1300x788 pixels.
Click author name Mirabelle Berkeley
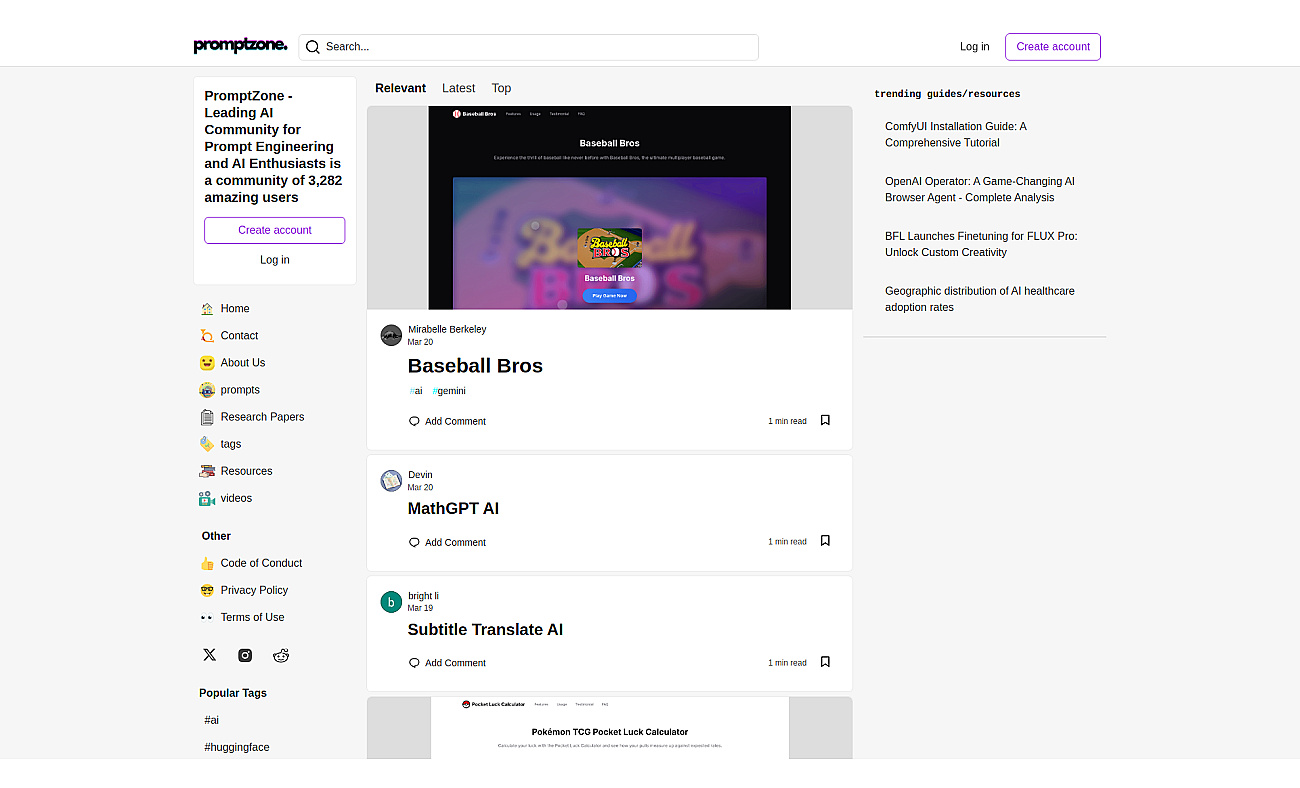click(x=447, y=329)
